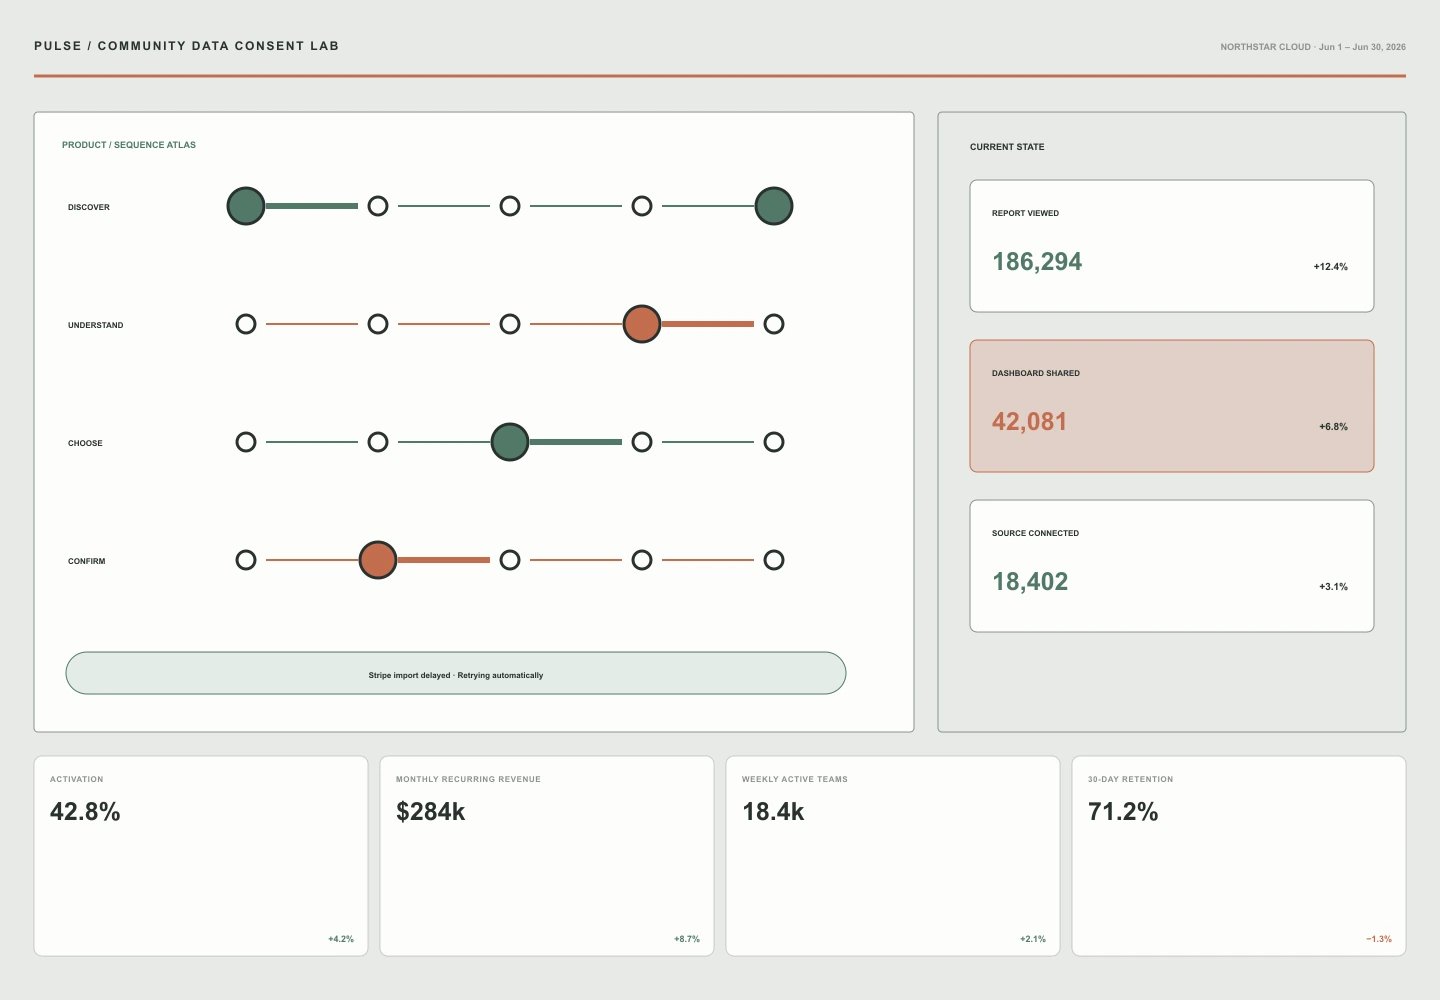Screen dimensions: 1440x1000
Task: Select the second step node in Discover row
Action: click(378, 206)
